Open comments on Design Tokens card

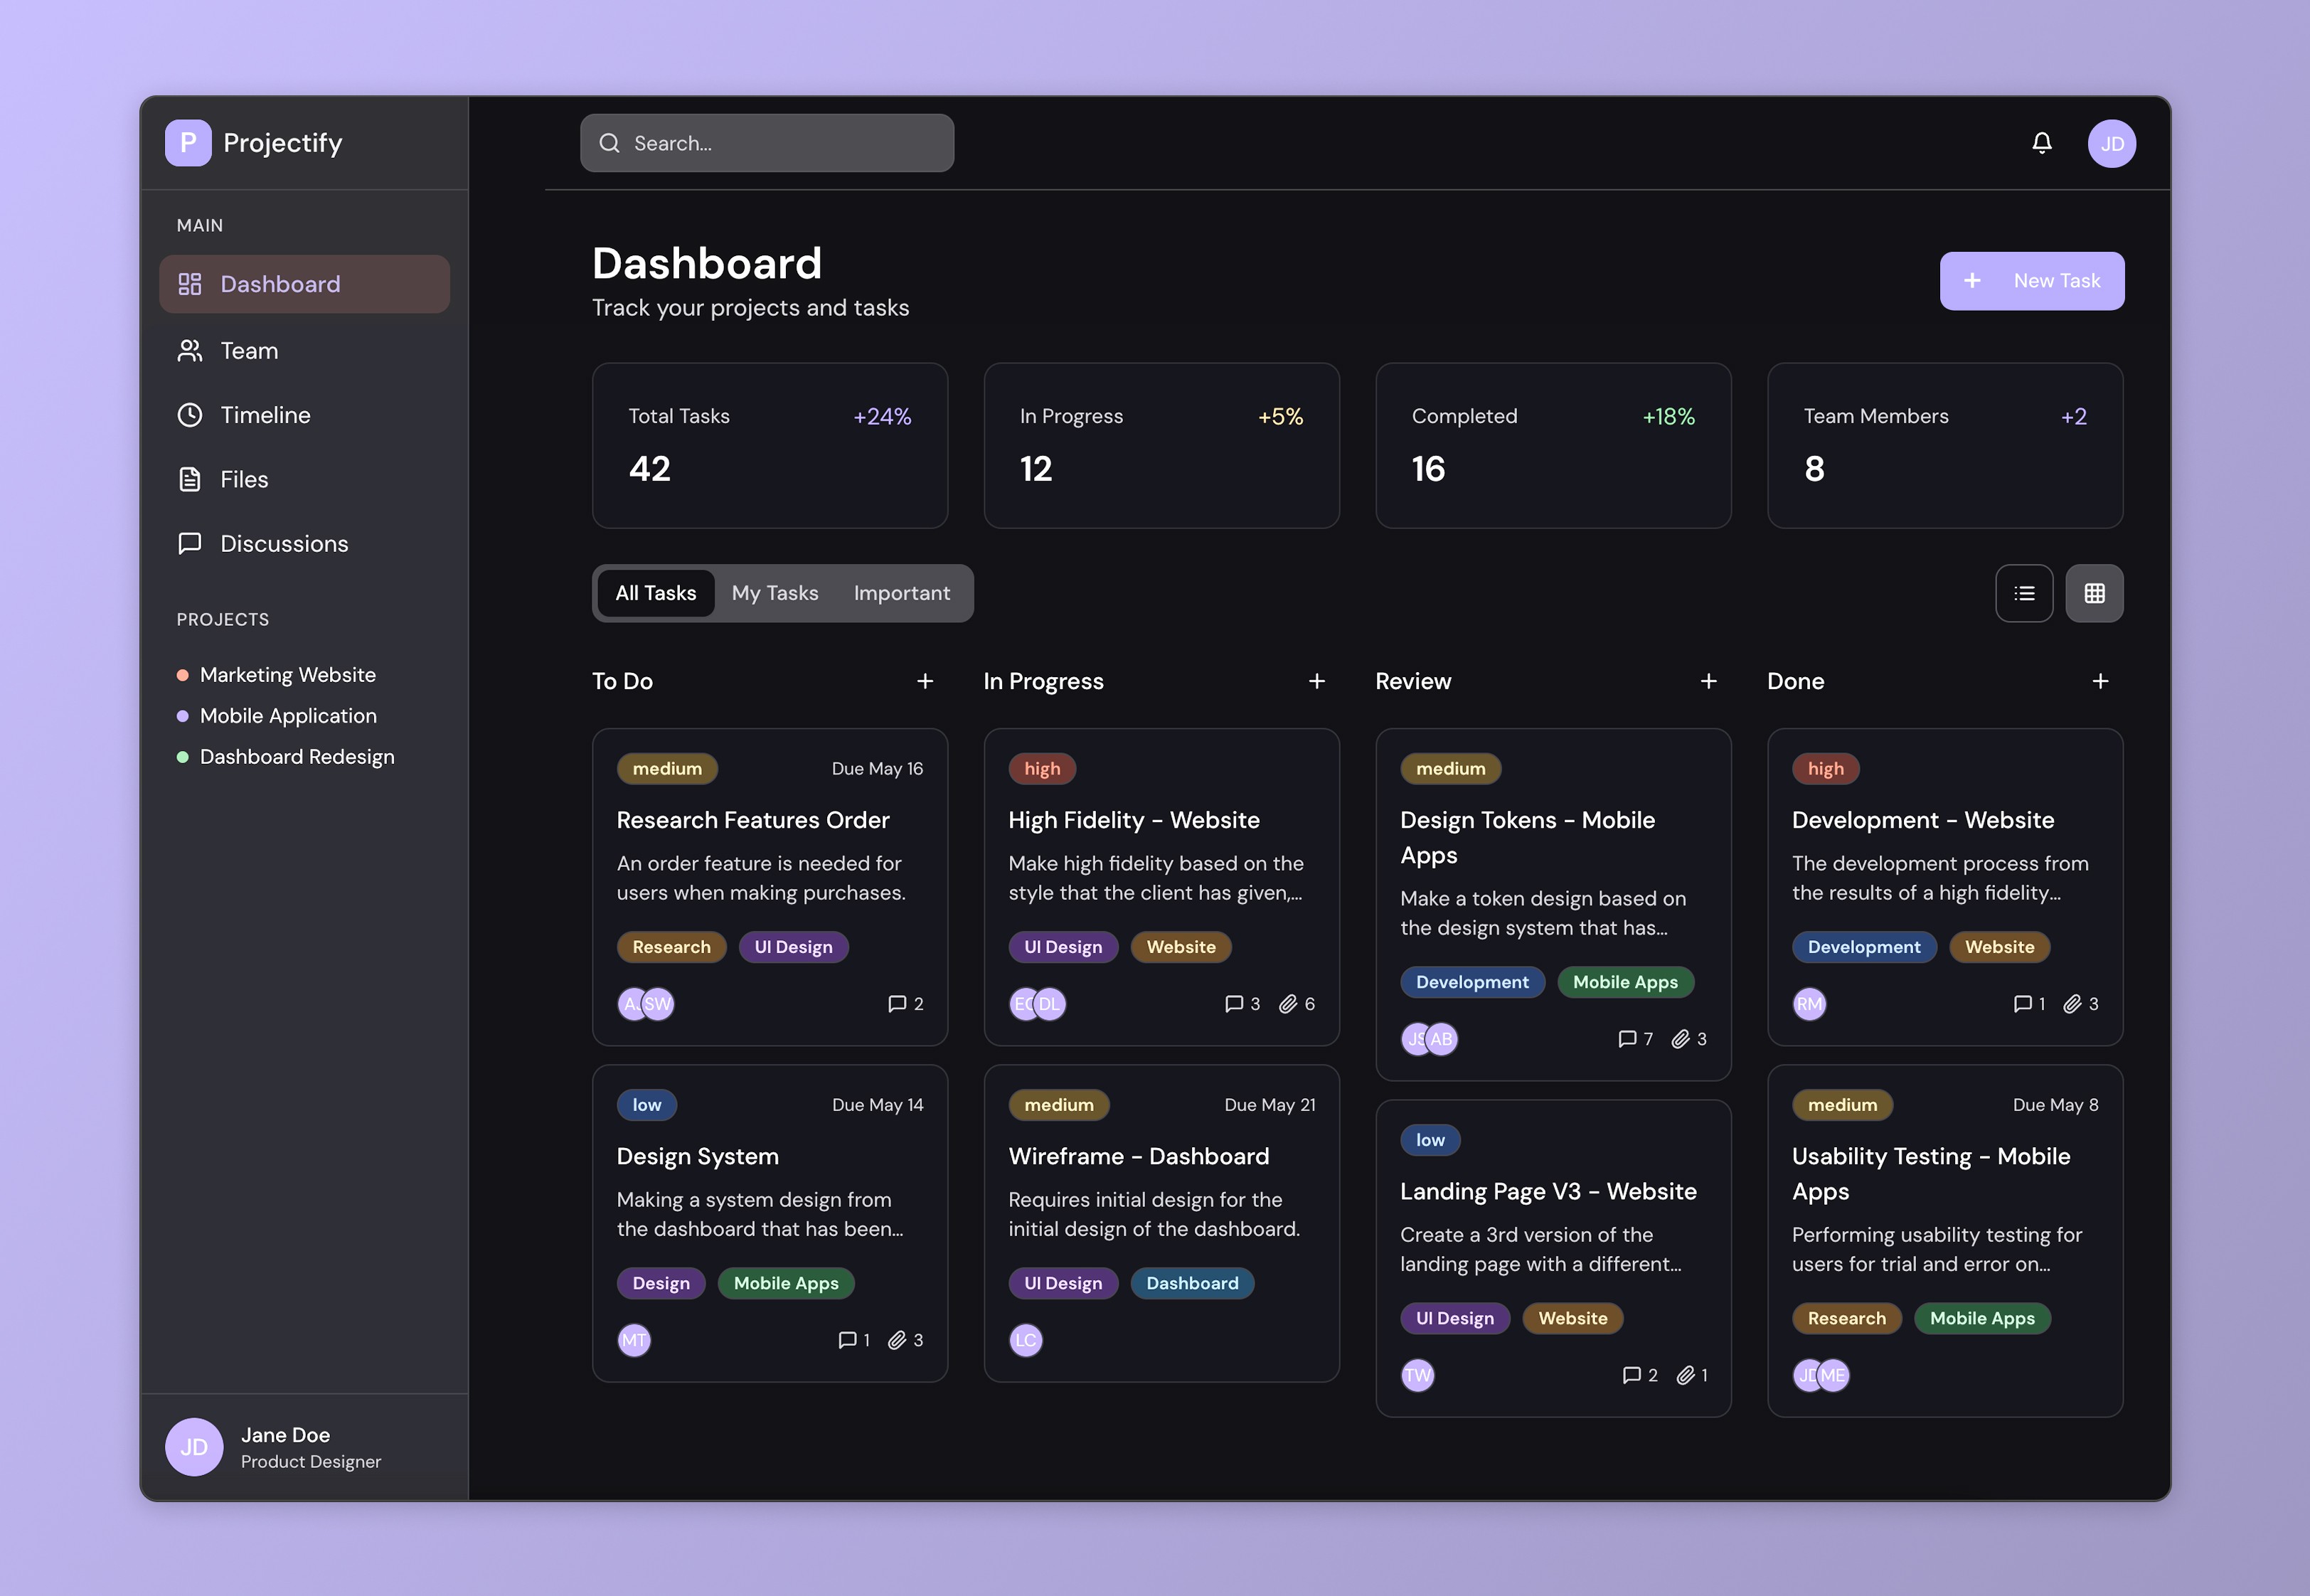pyautogui.click(x=1627, y=1039)
